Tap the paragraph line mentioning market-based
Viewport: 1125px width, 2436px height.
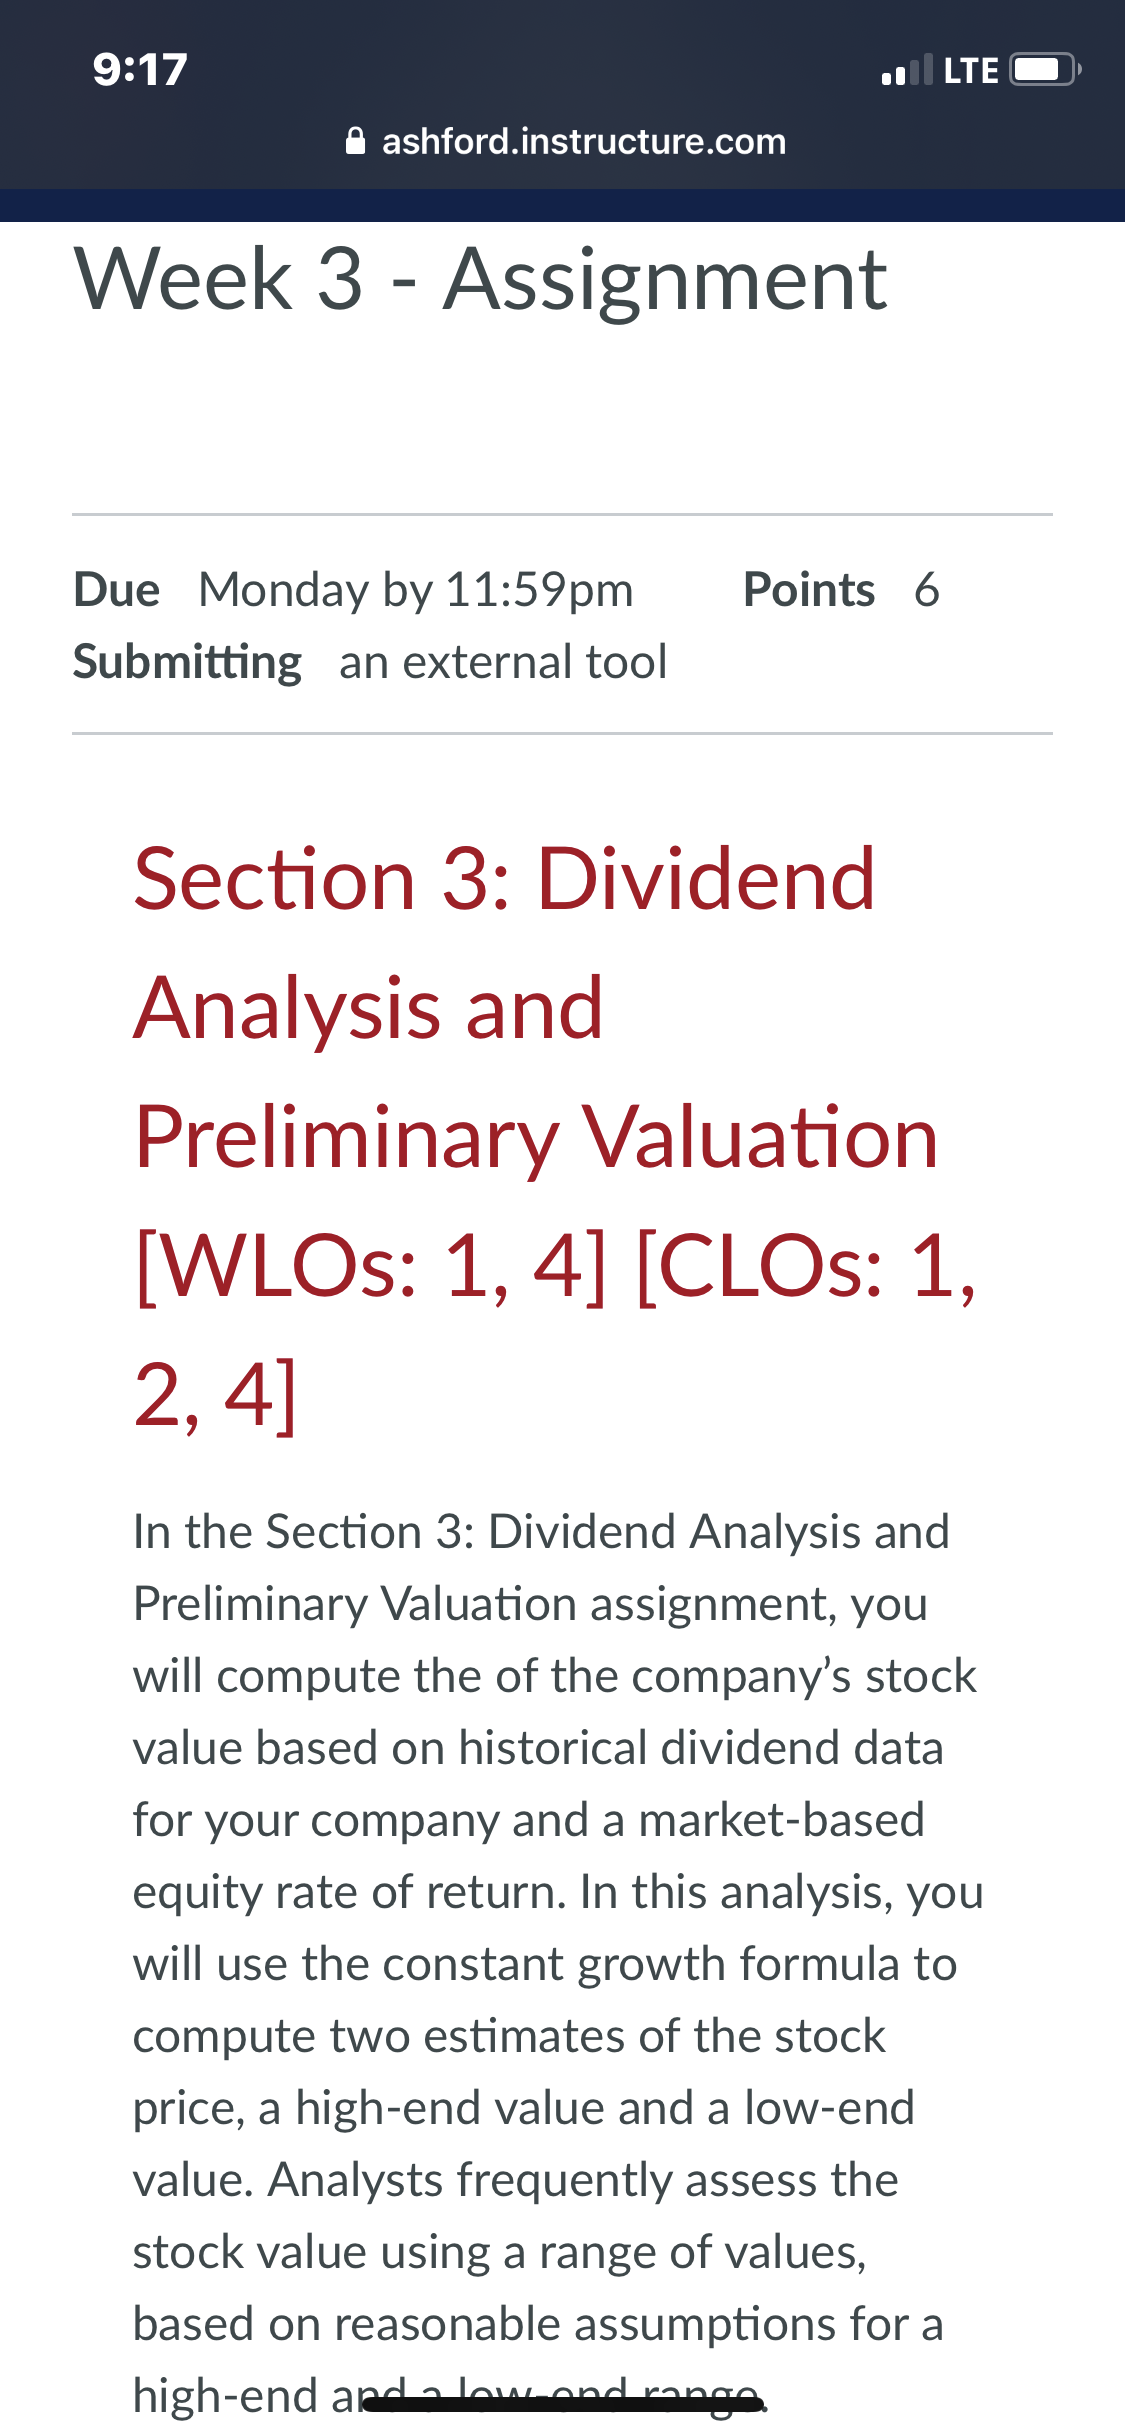(529, 1821)
